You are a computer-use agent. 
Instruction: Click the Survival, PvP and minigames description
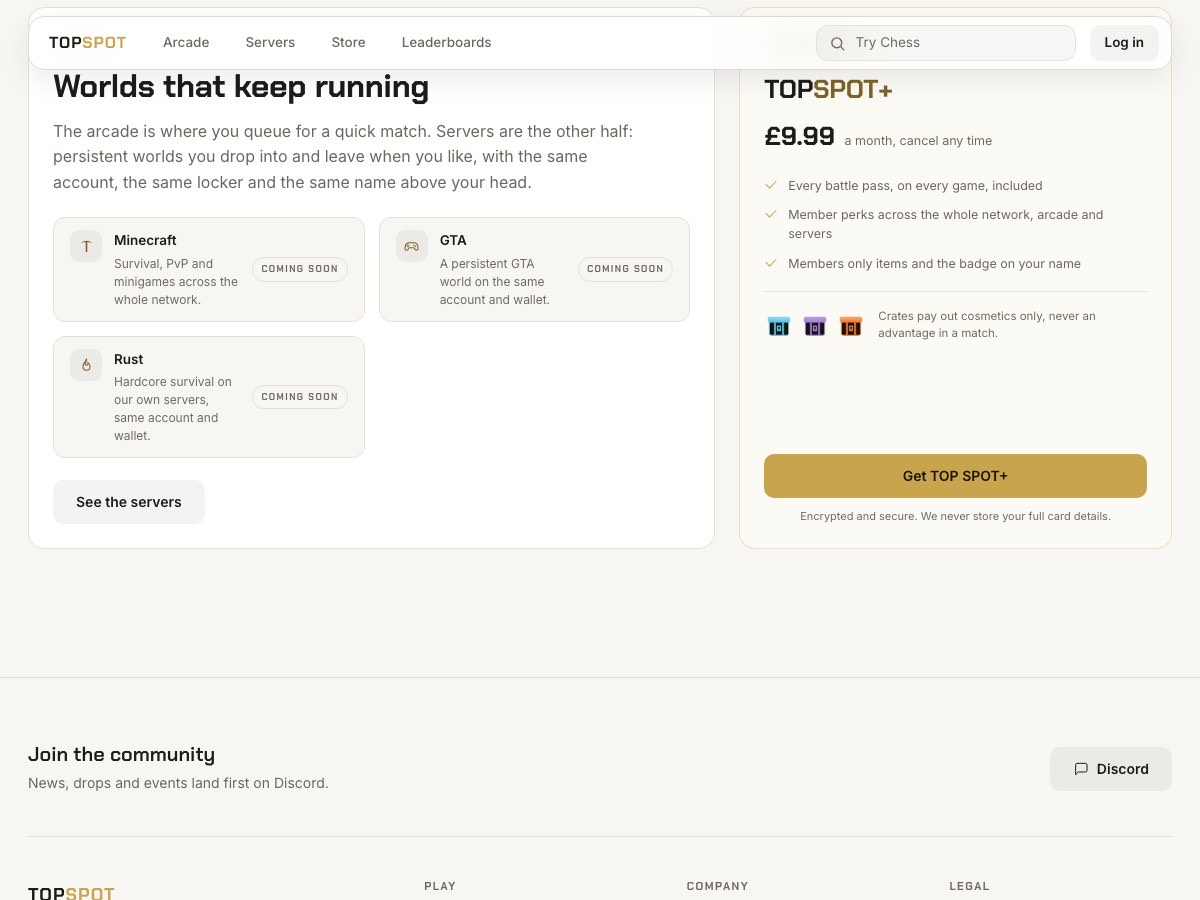click(176, 282)
